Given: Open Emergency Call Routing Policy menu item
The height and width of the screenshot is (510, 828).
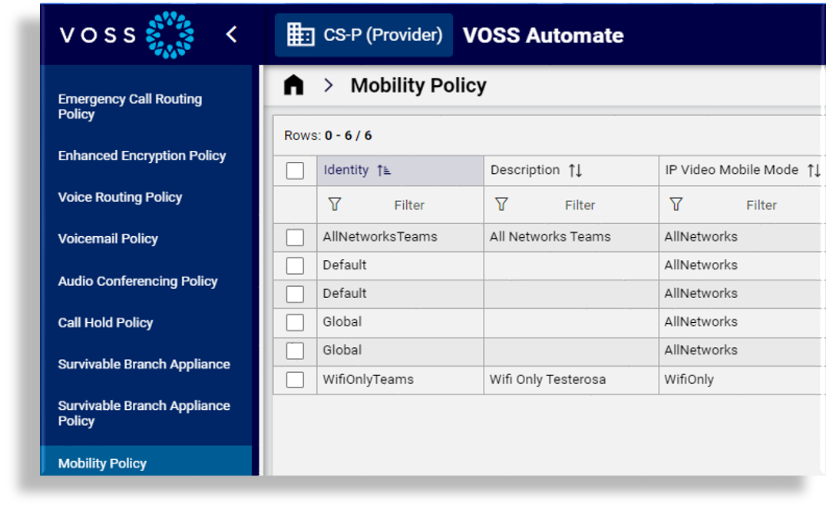Looking at the screenshot, I should coord(130,107).
